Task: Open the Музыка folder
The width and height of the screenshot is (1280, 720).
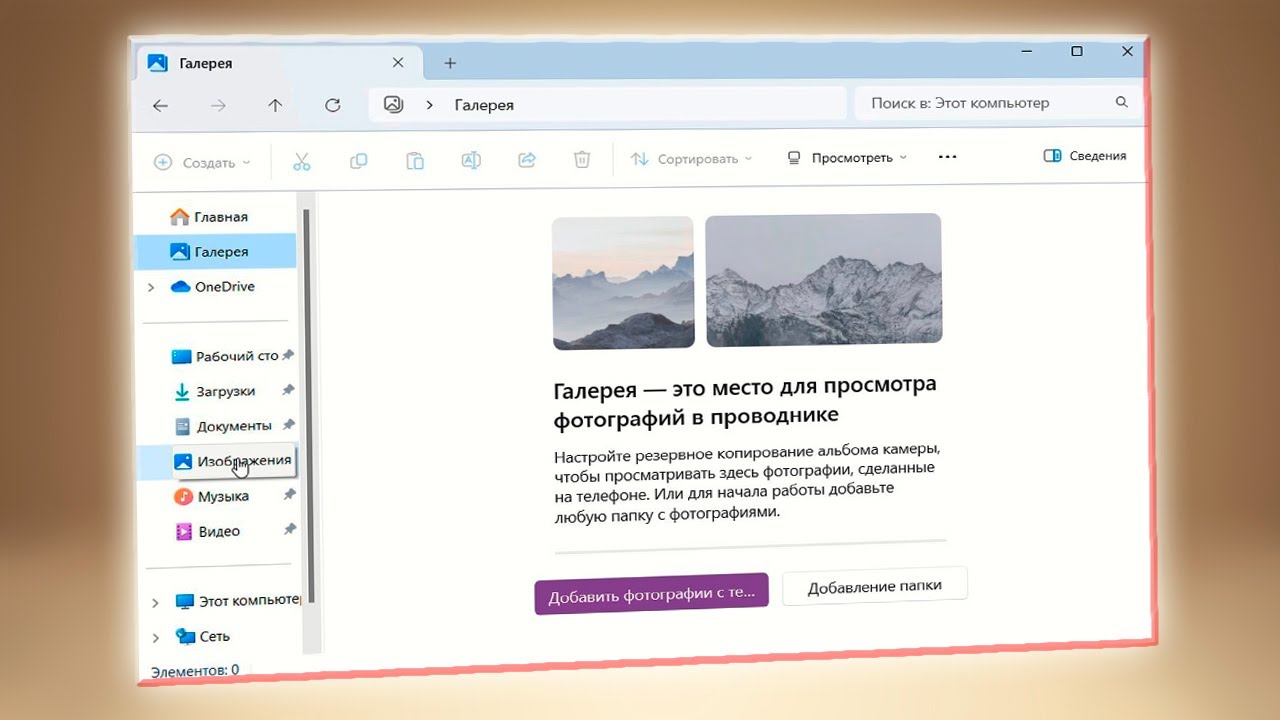Action: pos(211,496)
